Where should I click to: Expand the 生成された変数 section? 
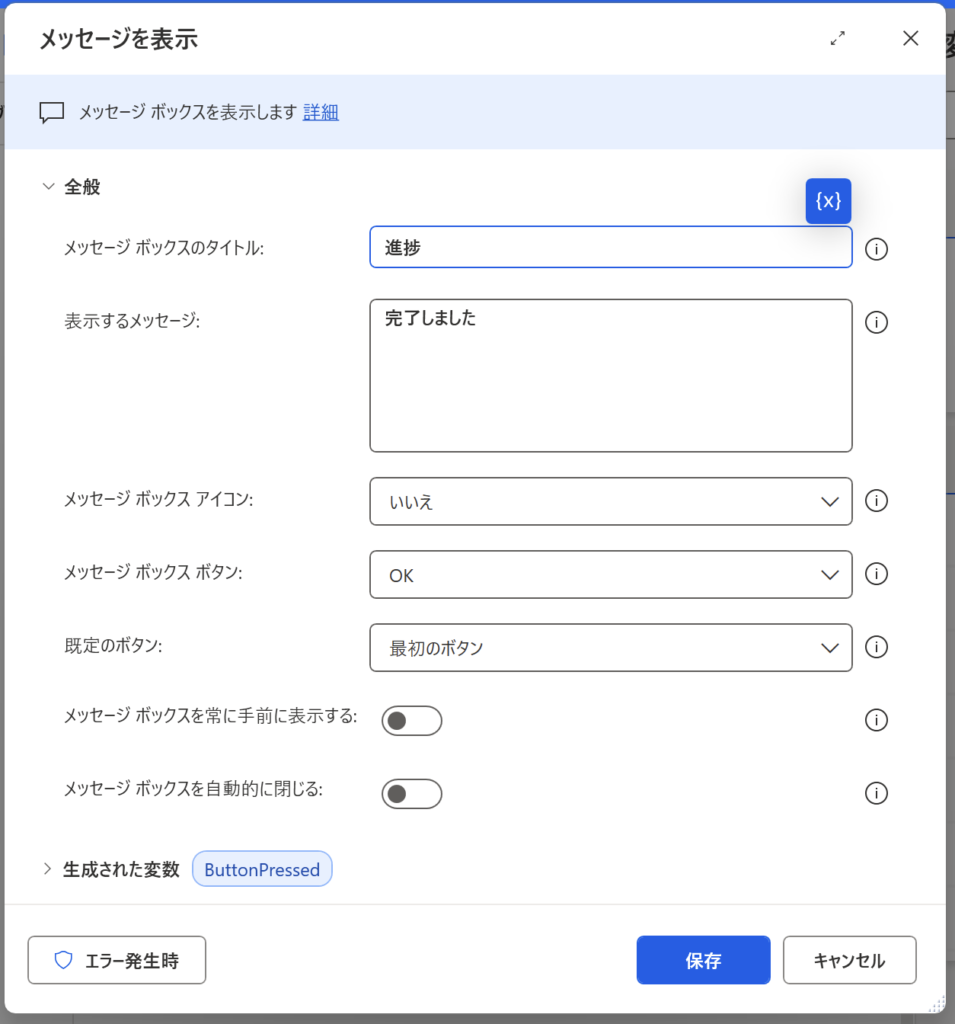coord(47,869)
